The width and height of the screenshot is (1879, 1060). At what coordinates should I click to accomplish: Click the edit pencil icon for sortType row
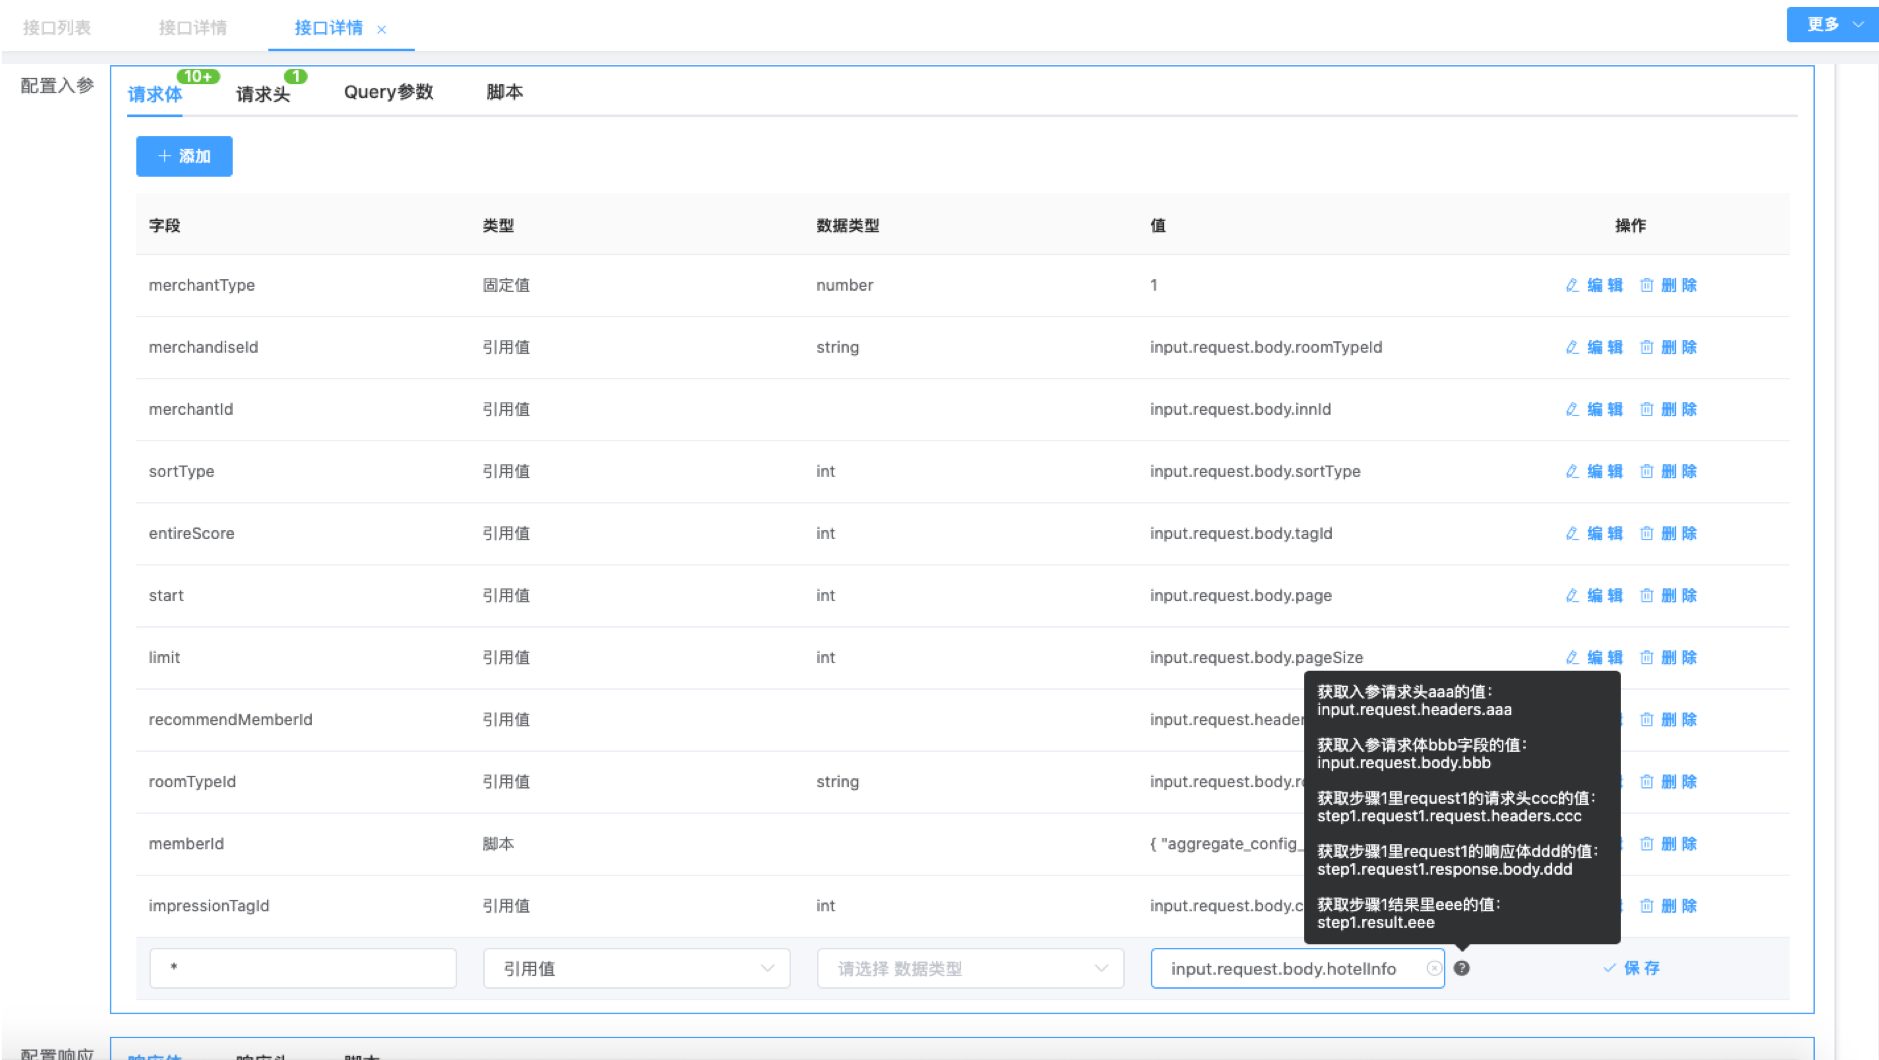(1572, 471)
